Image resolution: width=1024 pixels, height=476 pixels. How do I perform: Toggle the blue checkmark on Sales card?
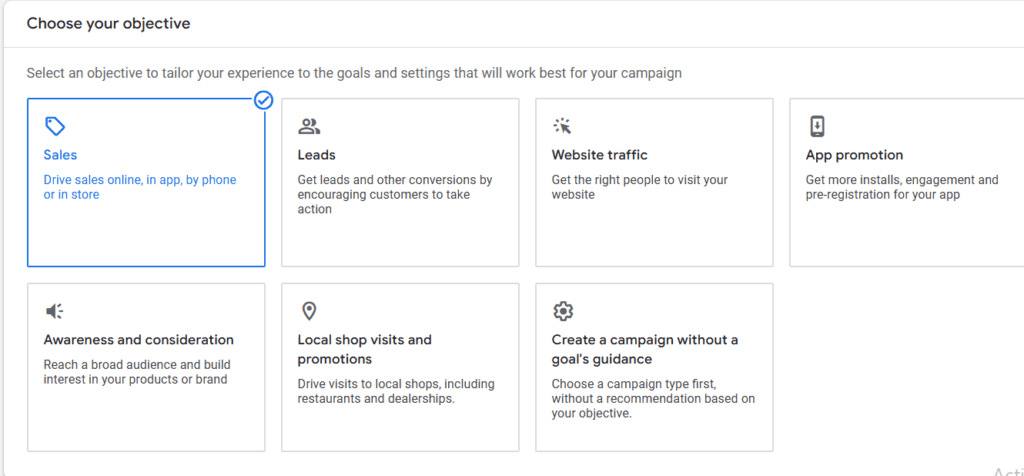[x=263, y=101]
